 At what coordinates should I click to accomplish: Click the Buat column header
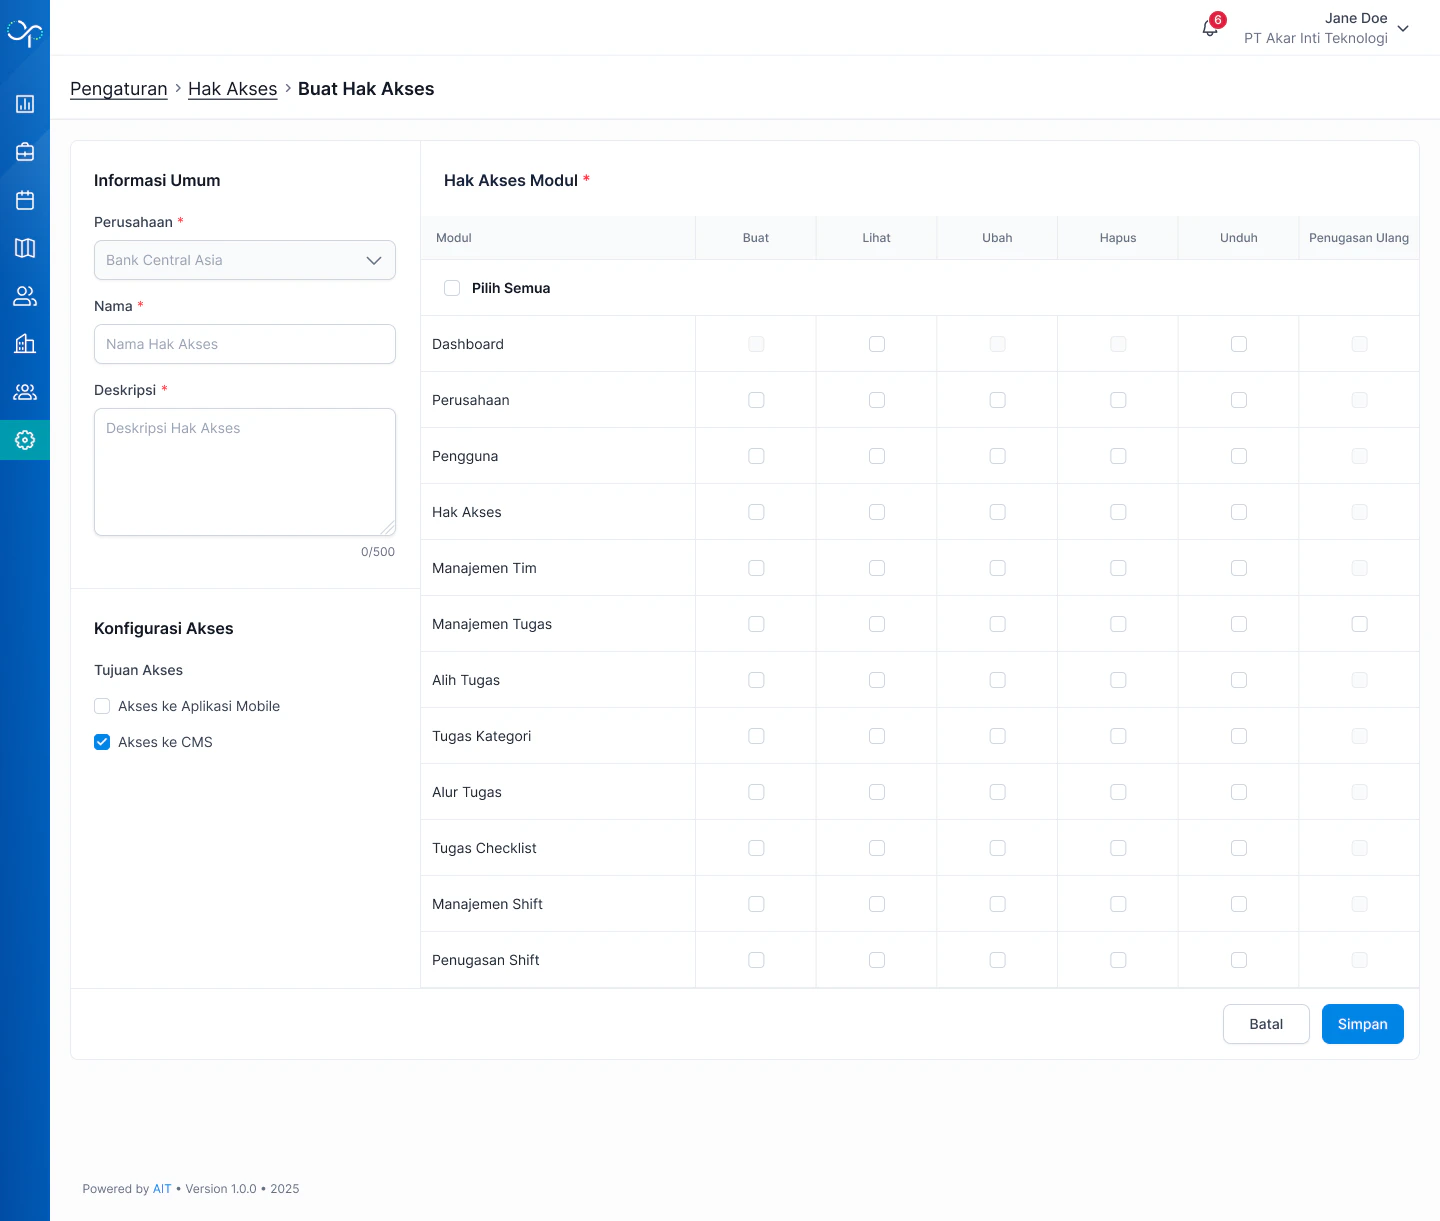[756, 238]
